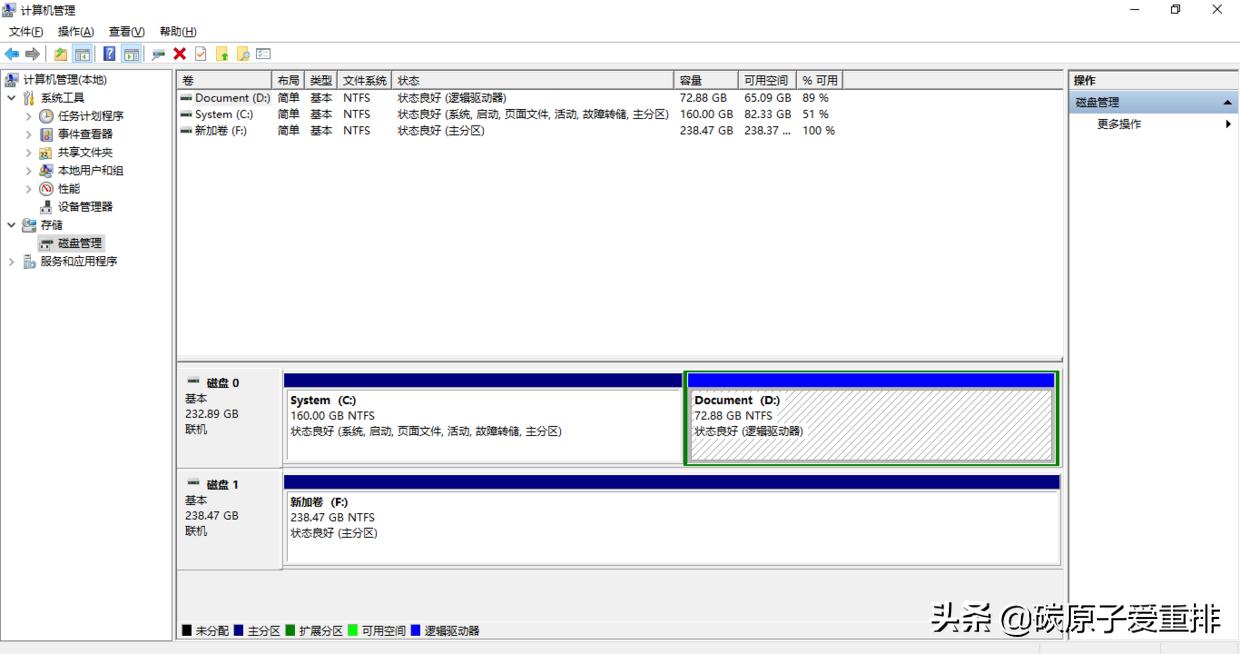Sort by the 卷 column header
1240x654 pixels.
[224, 80]
